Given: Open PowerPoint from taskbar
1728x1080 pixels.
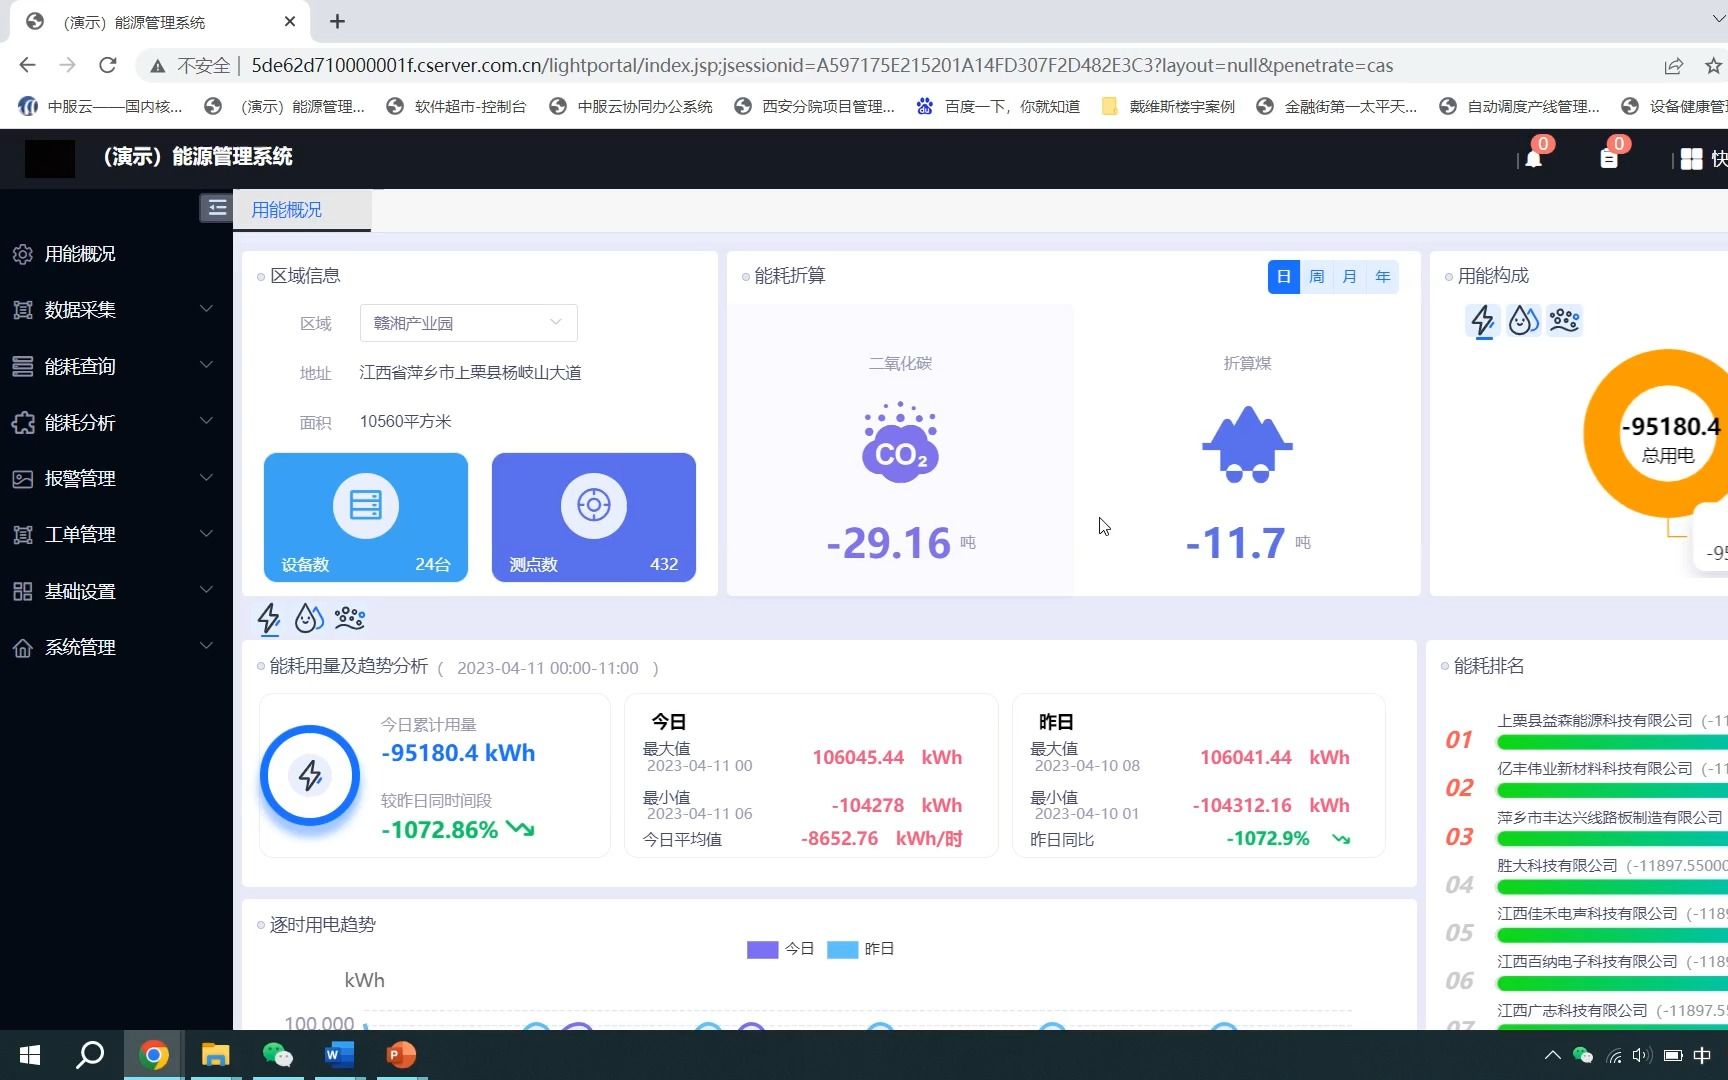Looking at the screenshot, I should point(401,1055).
